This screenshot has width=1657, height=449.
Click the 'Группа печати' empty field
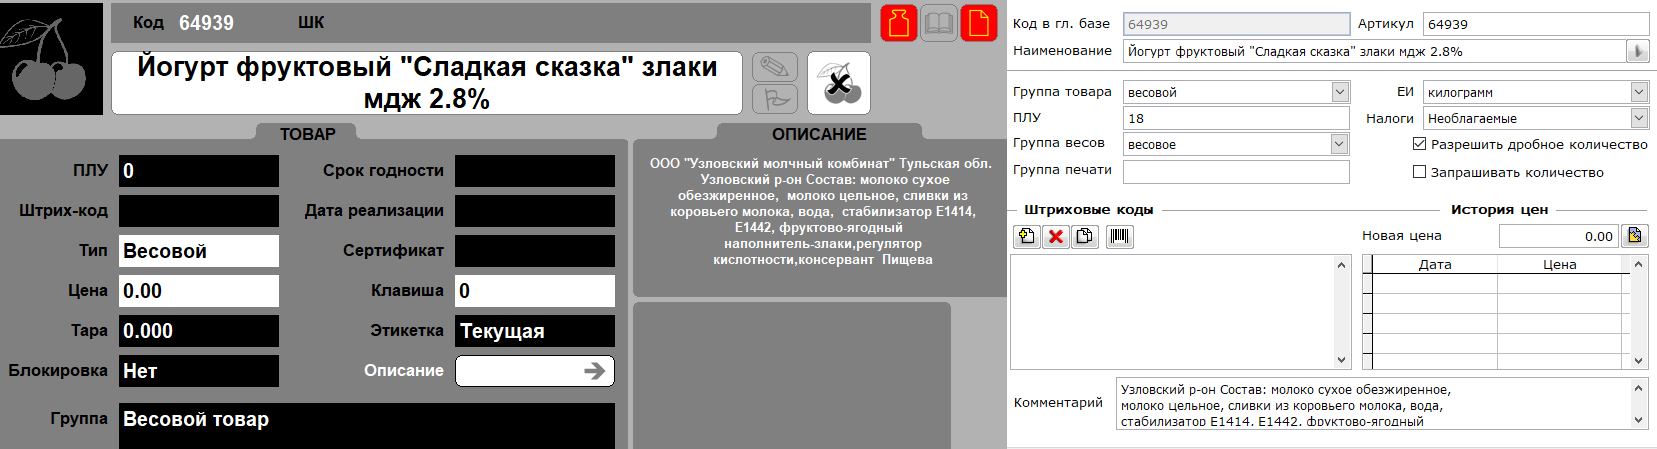click(x=1236, y=172)
